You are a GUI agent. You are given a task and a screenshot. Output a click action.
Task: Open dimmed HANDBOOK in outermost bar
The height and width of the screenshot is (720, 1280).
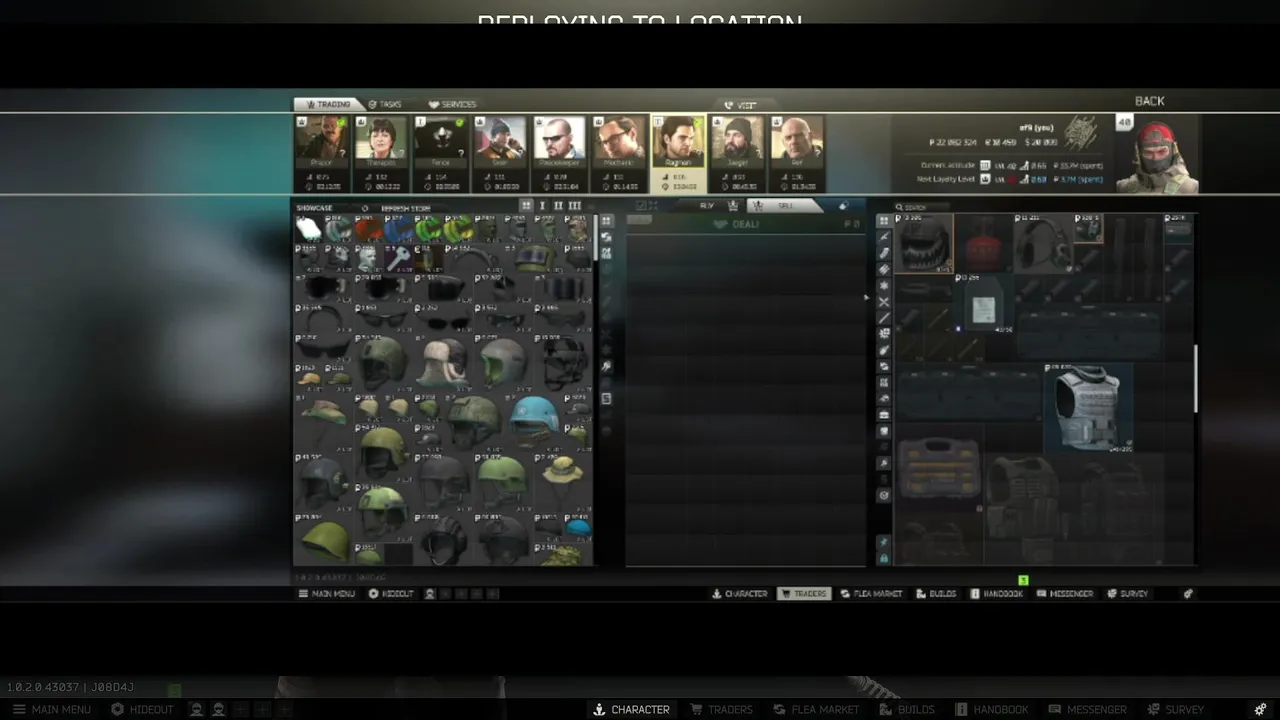point(991,709)
